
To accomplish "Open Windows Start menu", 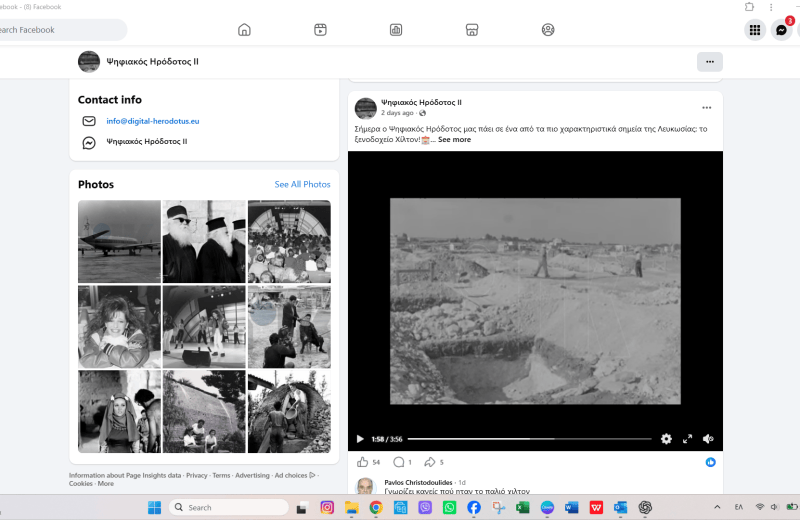I will point(154,507).
